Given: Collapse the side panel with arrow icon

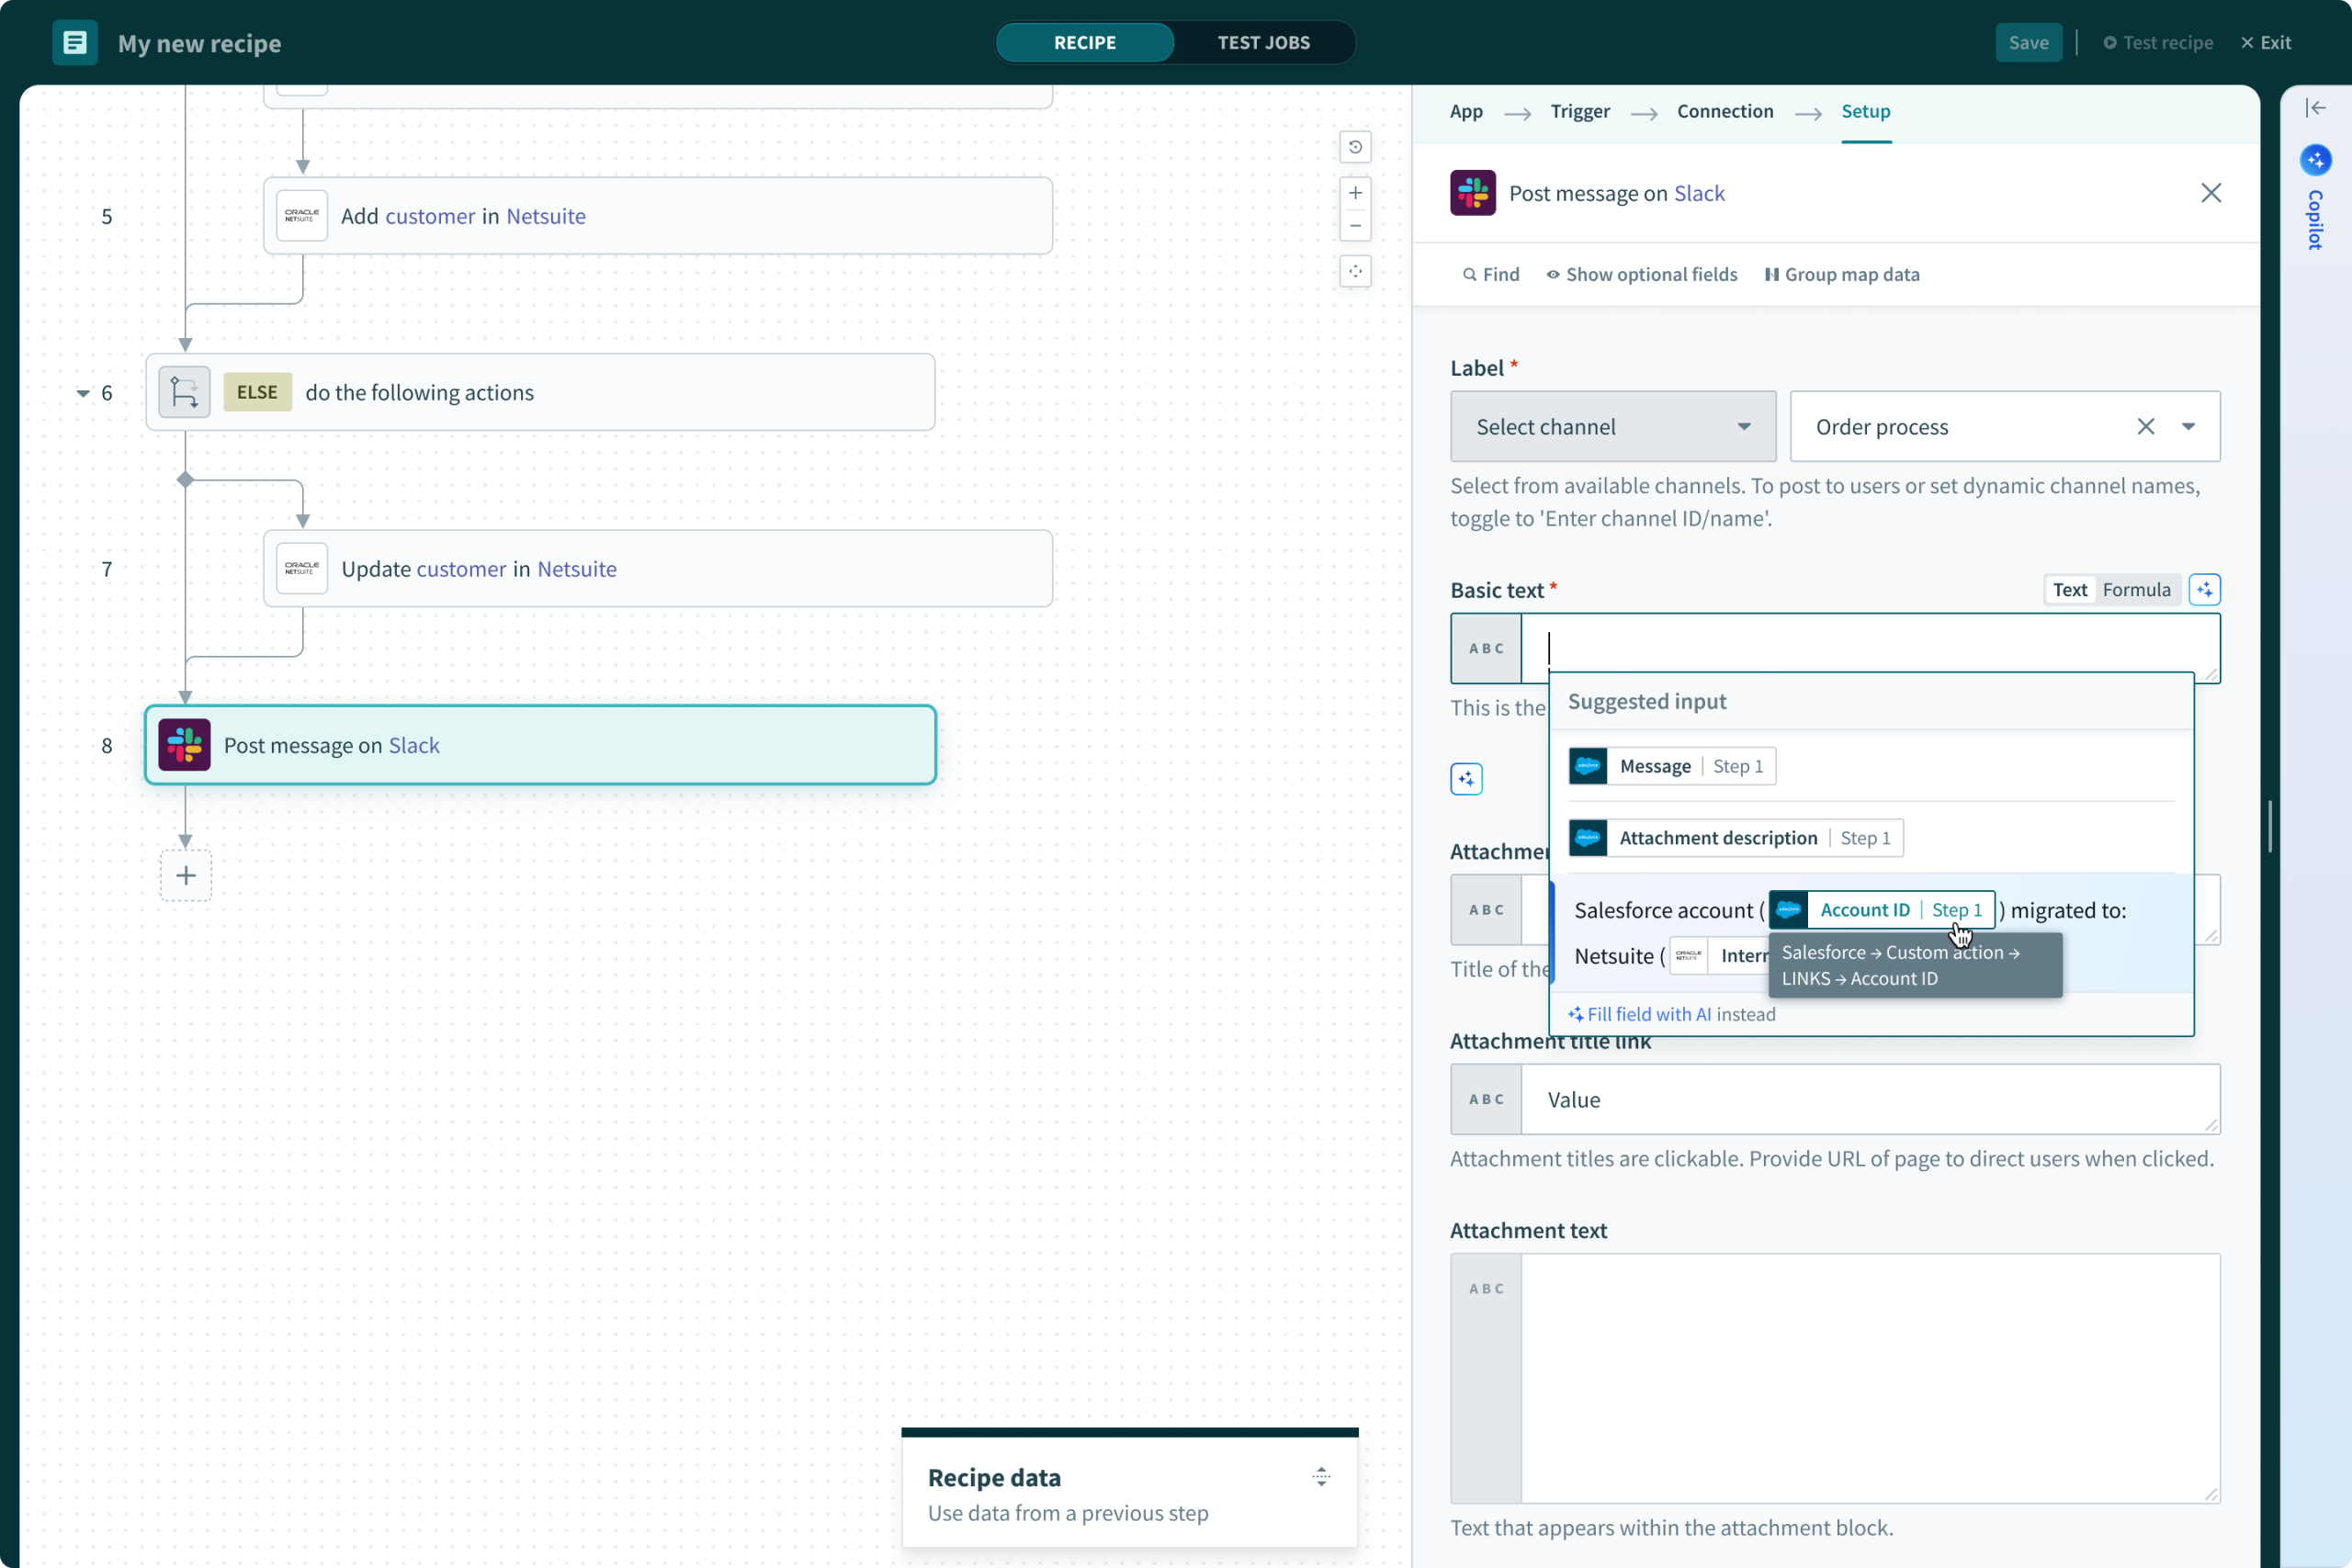Looking at the screenshot, I should [2316, 108].
